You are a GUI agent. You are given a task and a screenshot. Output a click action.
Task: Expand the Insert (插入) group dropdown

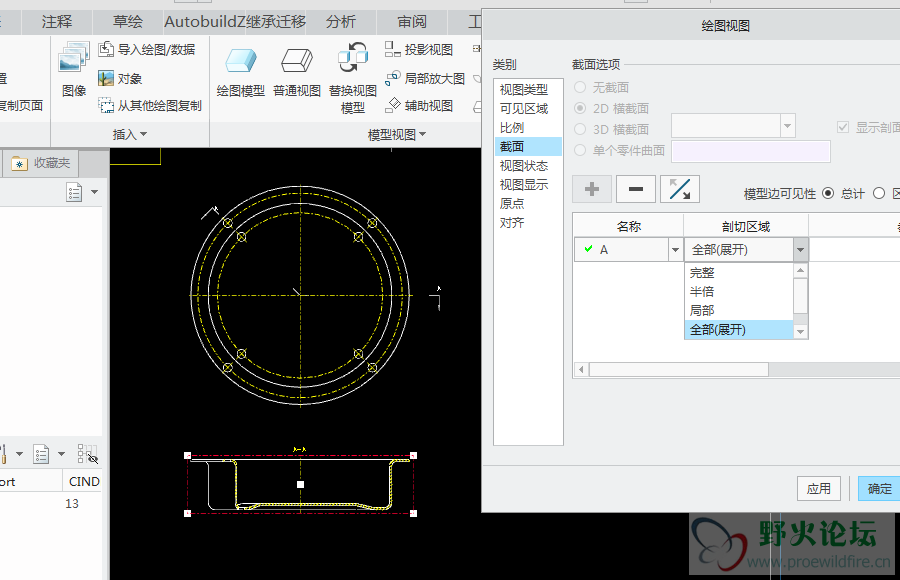coord(130,134)
